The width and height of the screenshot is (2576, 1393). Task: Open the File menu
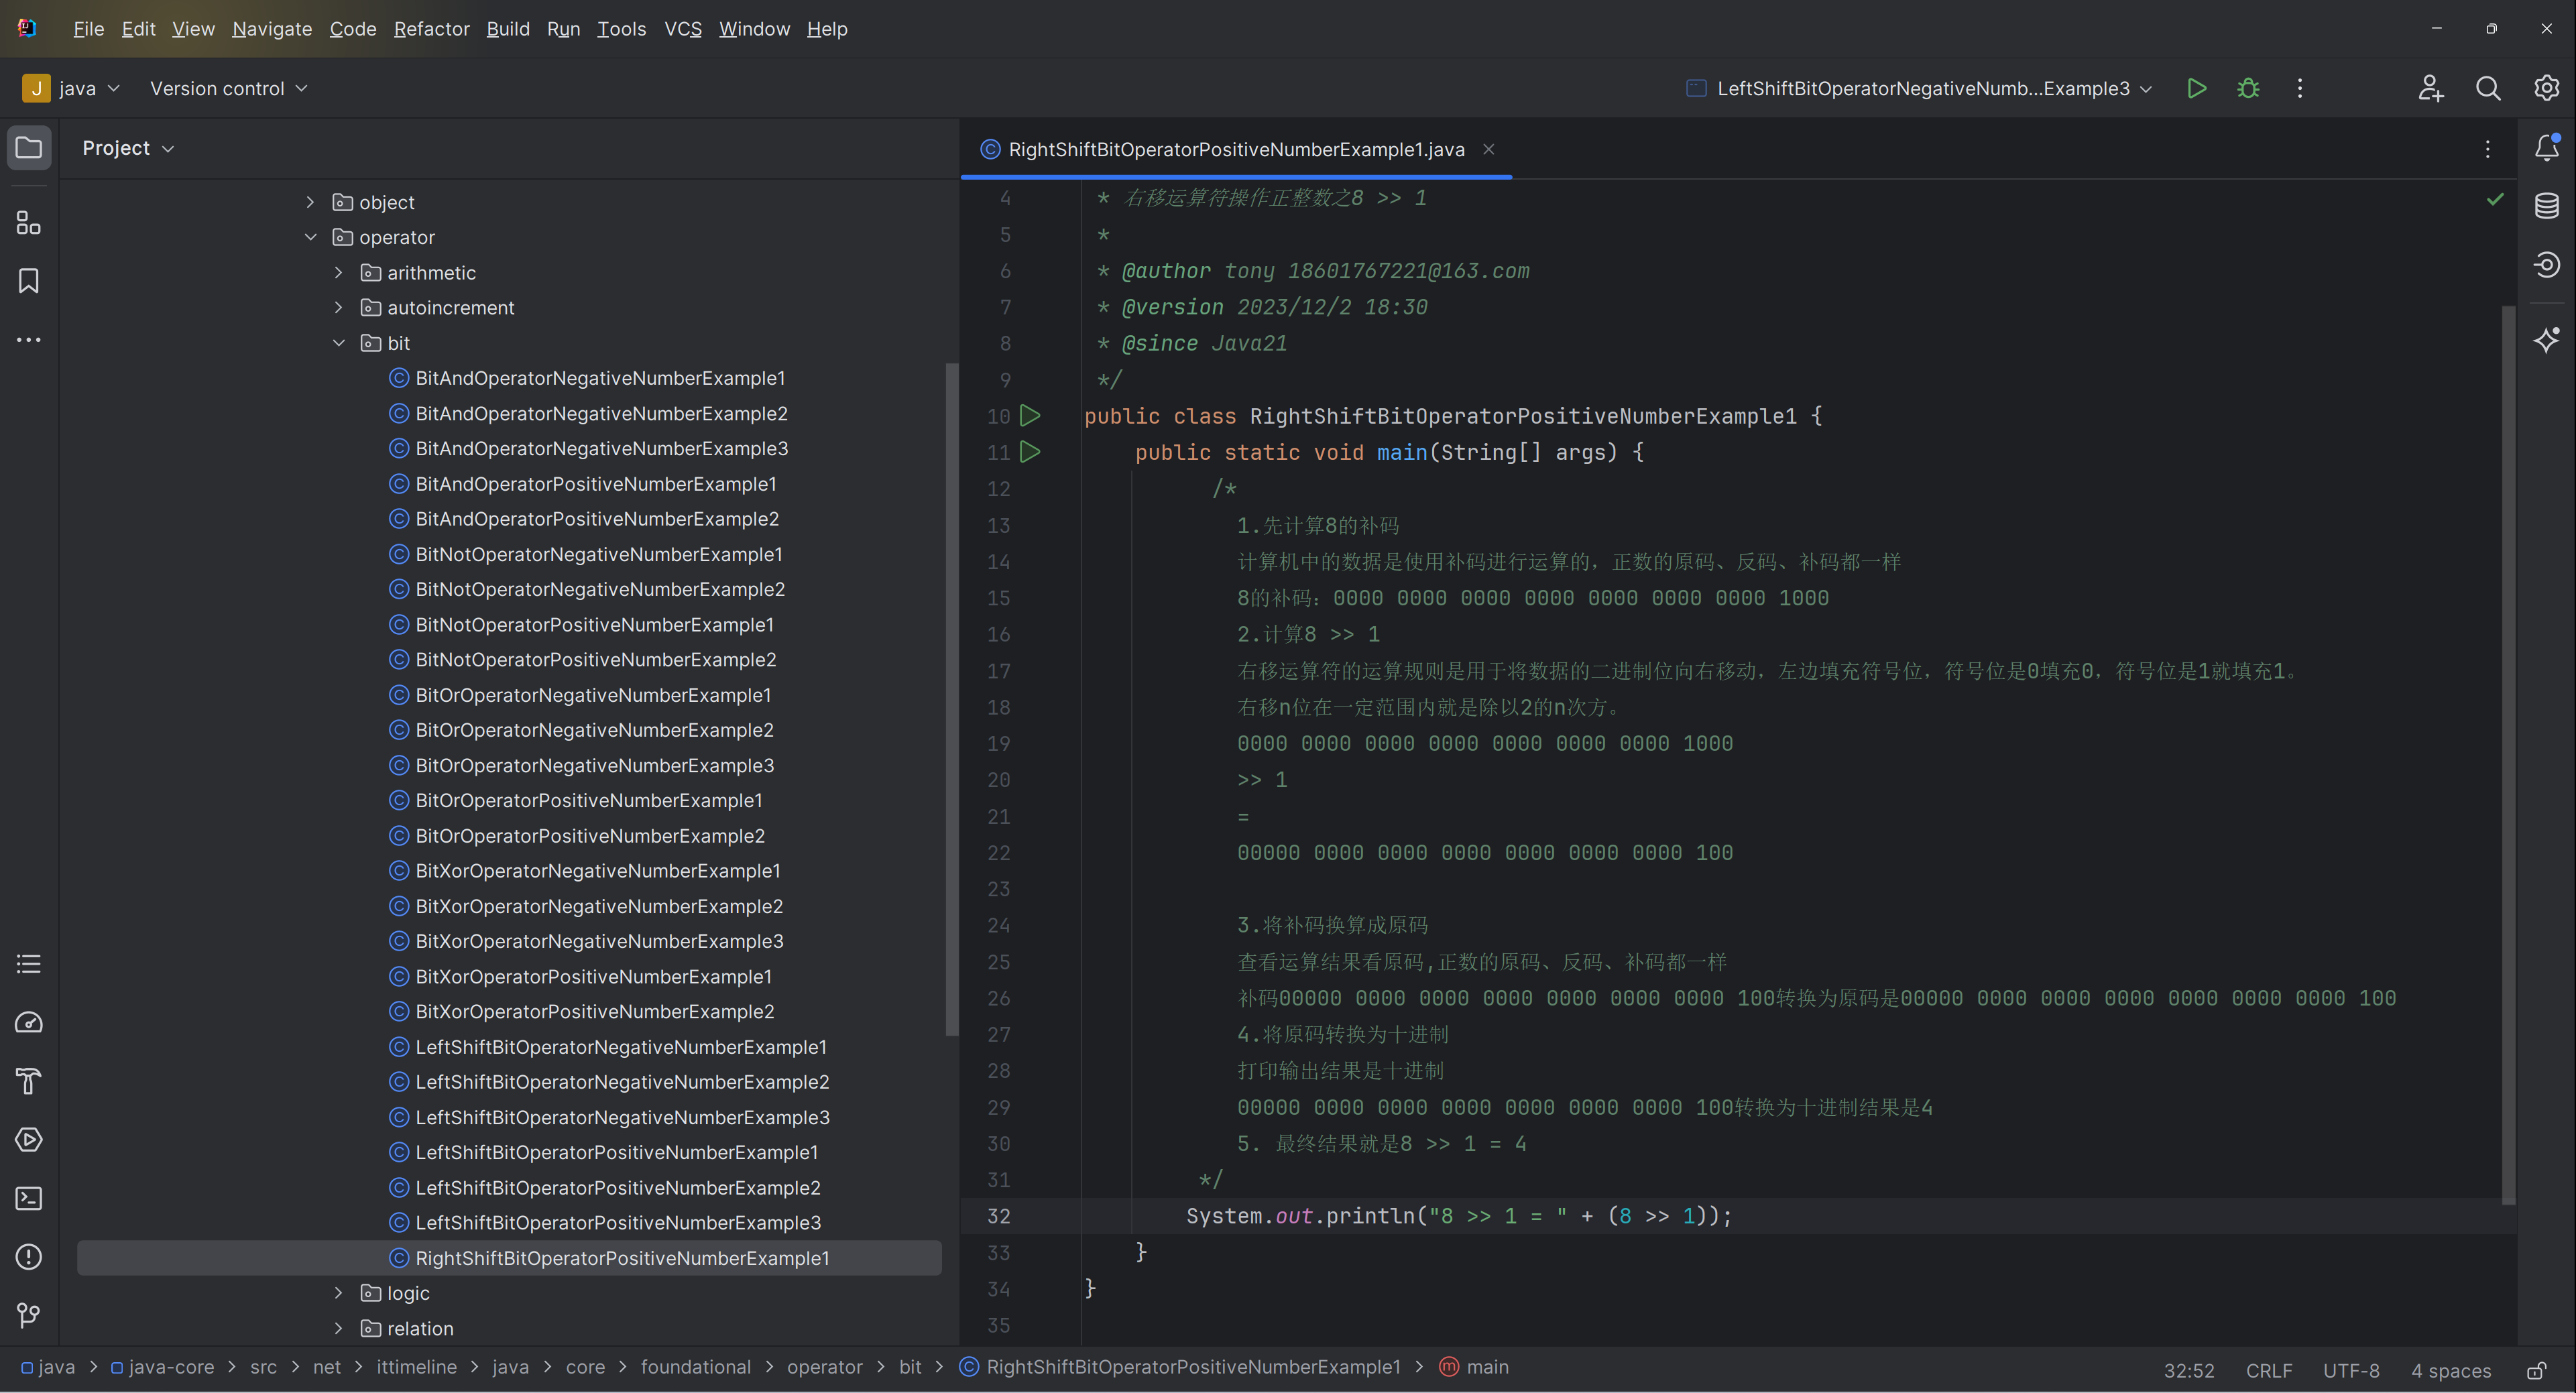point(88,29)
